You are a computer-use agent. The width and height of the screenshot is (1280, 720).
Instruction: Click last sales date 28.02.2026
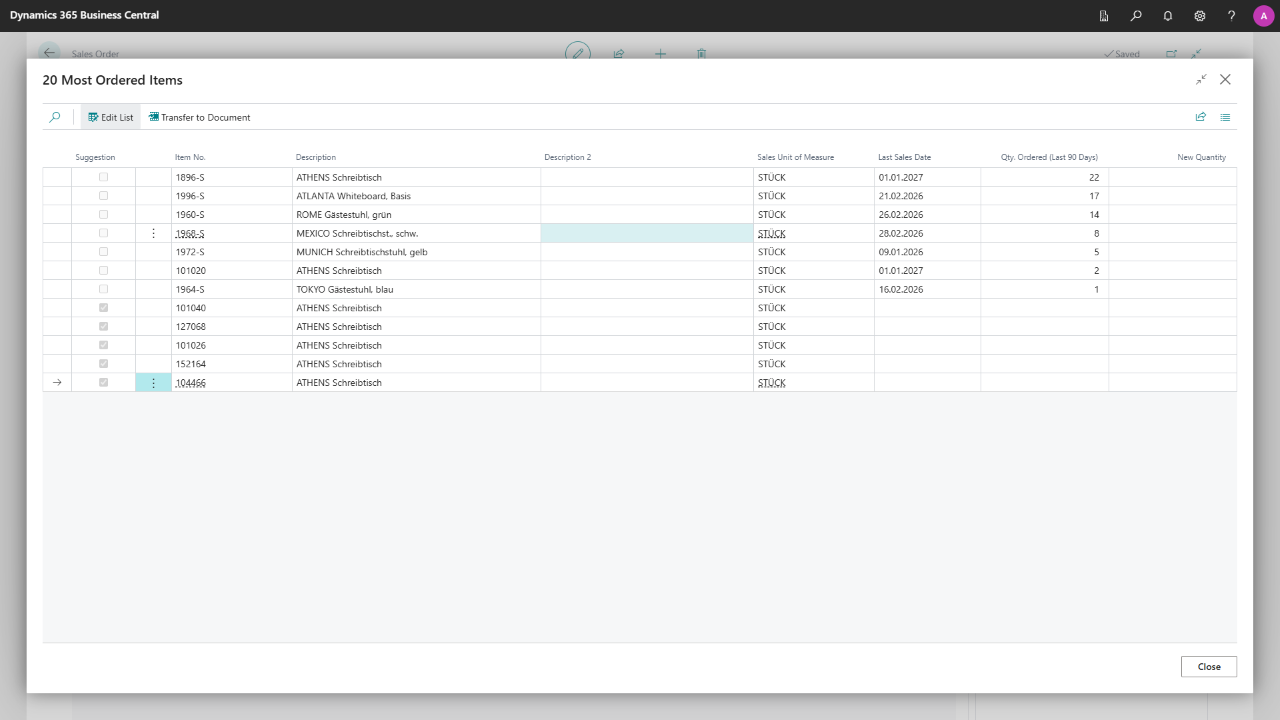[901, 233]
